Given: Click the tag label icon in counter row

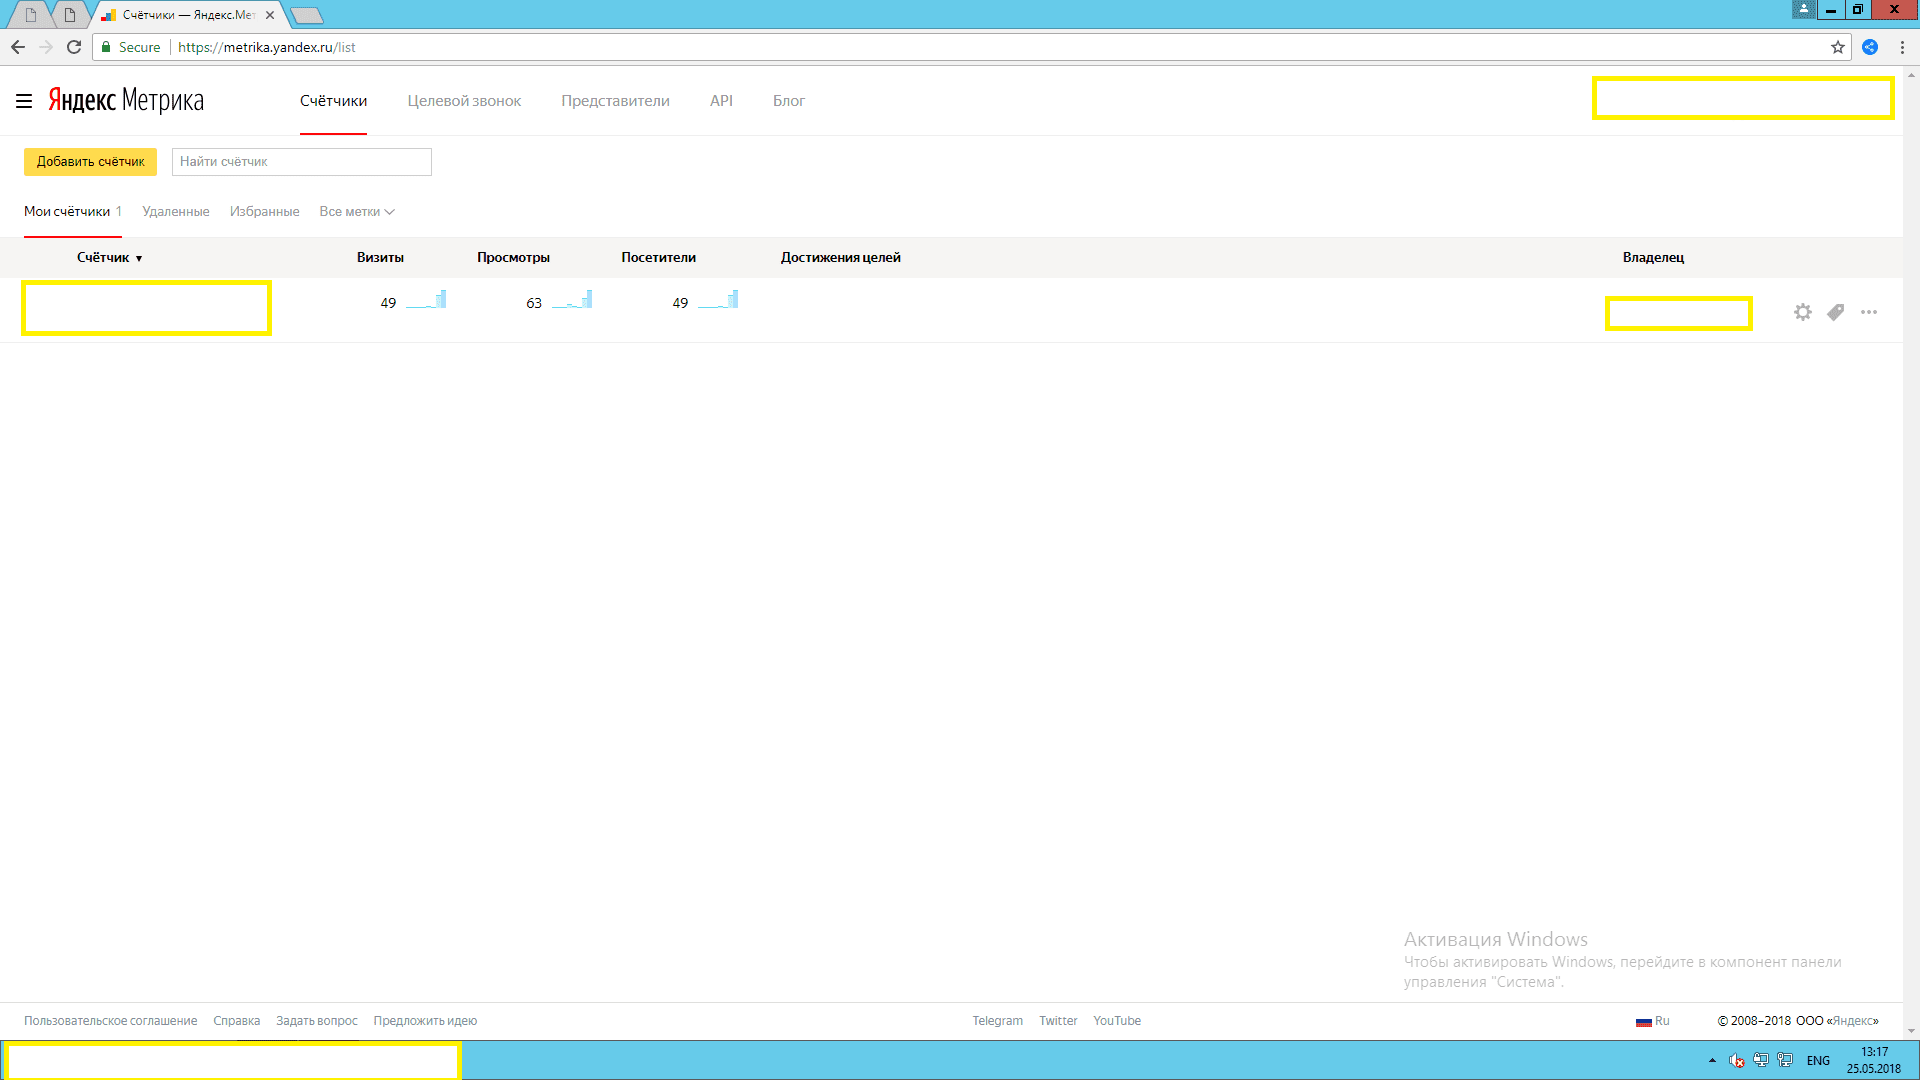Looking at the screenshot, I should click(1835, 312).
